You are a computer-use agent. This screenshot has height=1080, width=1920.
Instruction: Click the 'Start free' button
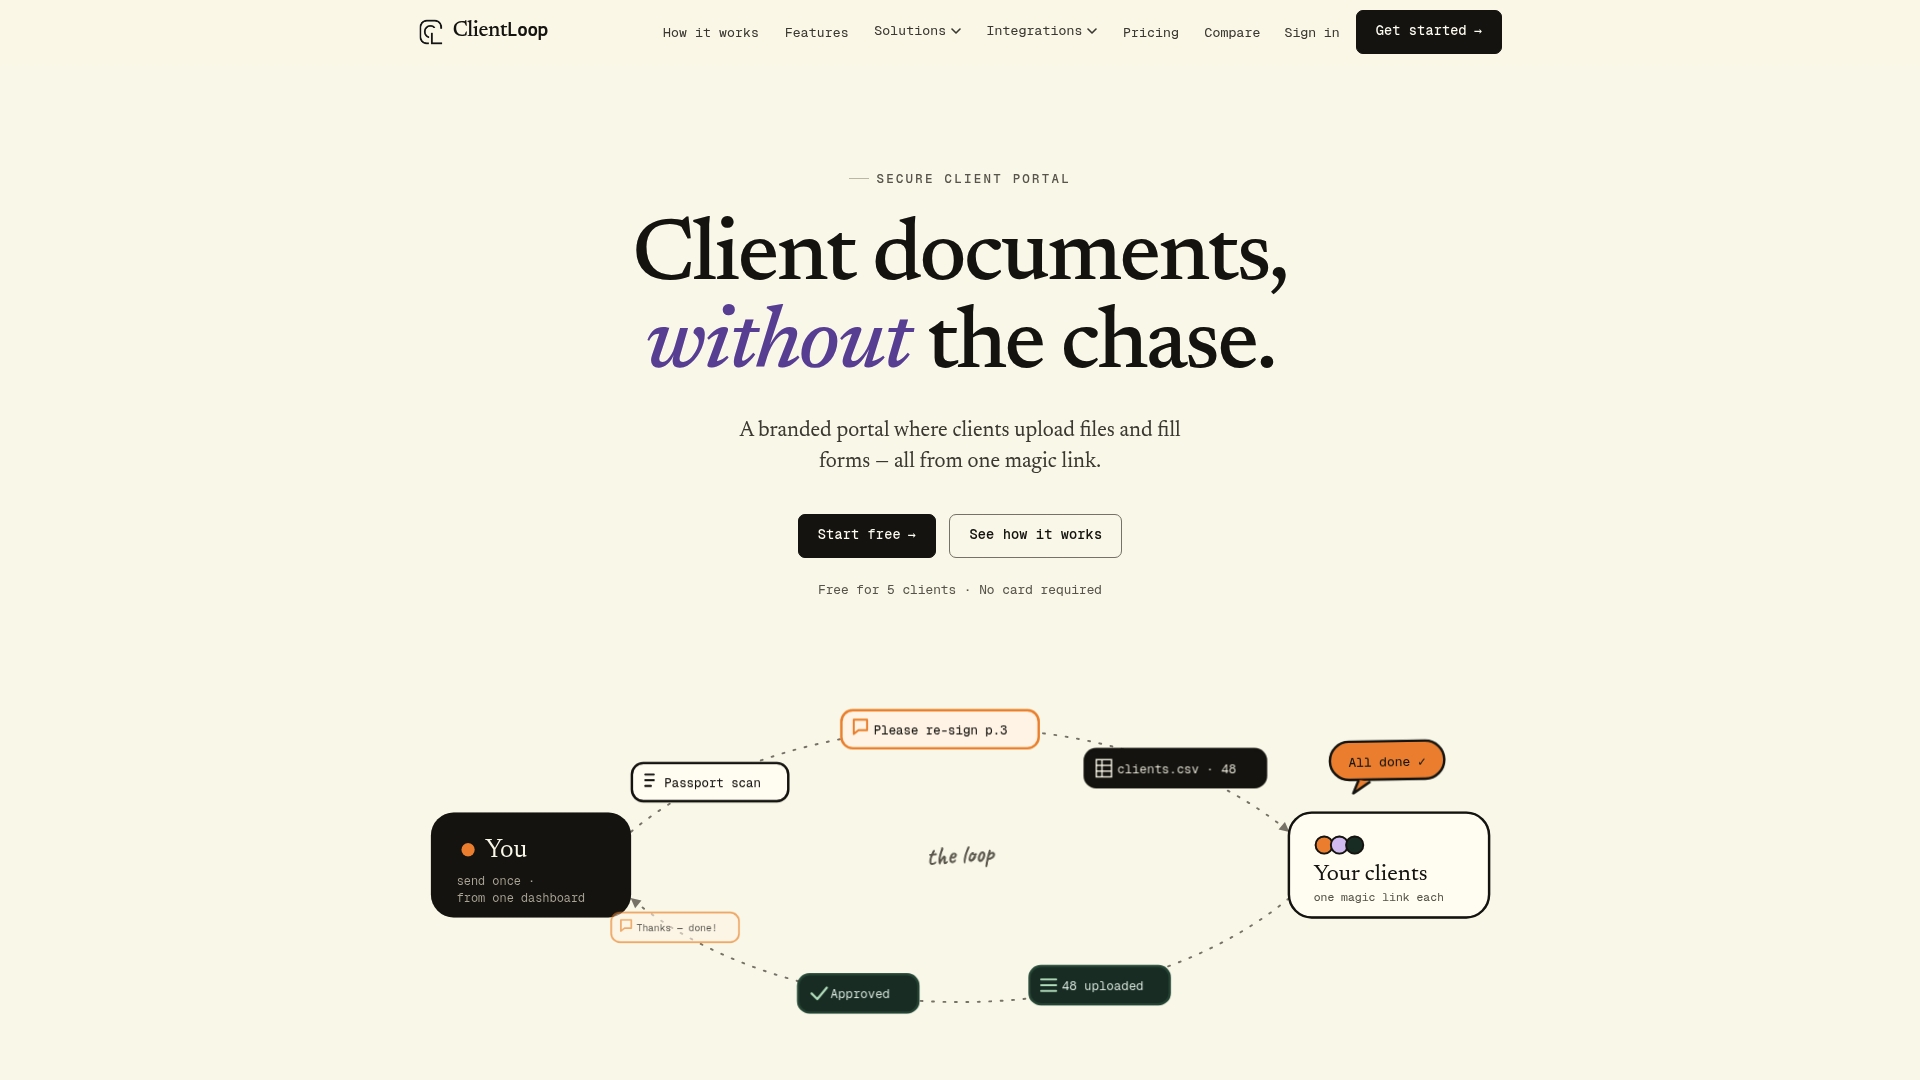(x=866, y=536)
